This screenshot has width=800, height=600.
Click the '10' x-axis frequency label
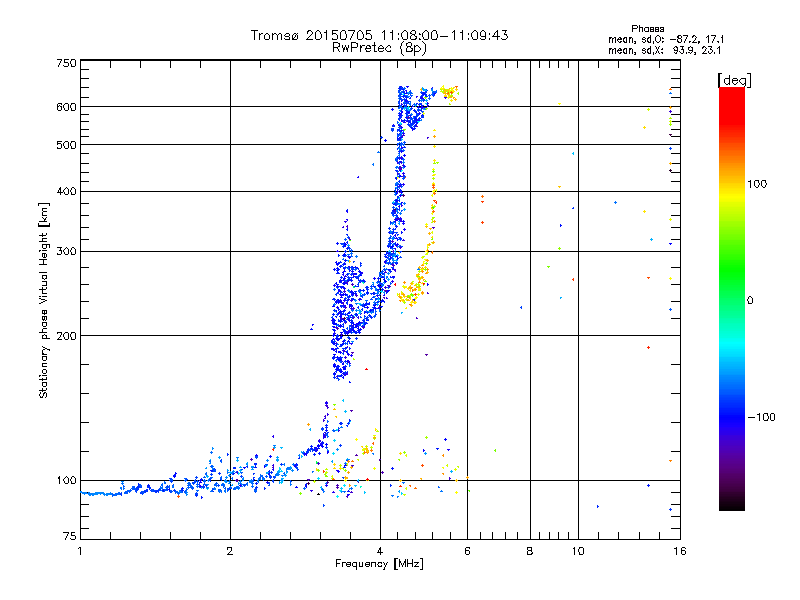pyautogui.click(x=578, y=551)
